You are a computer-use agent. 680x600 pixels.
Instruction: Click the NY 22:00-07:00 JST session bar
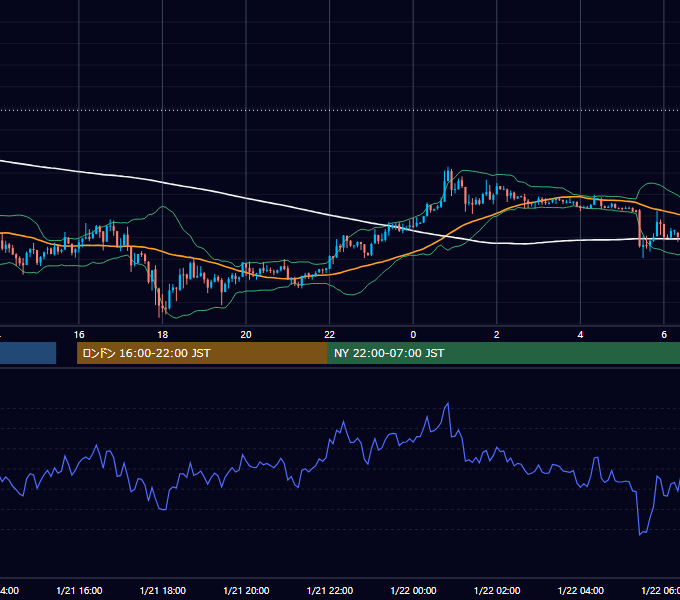point(503,353)
